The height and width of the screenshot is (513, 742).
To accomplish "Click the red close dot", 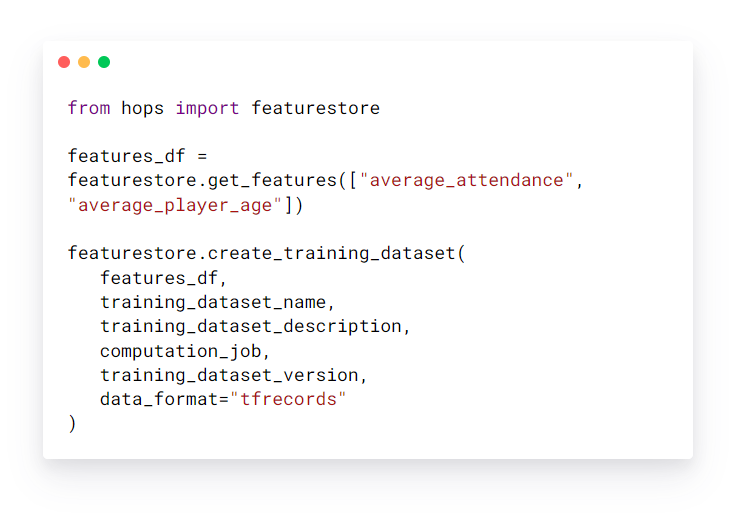I will tap(64, 62).
